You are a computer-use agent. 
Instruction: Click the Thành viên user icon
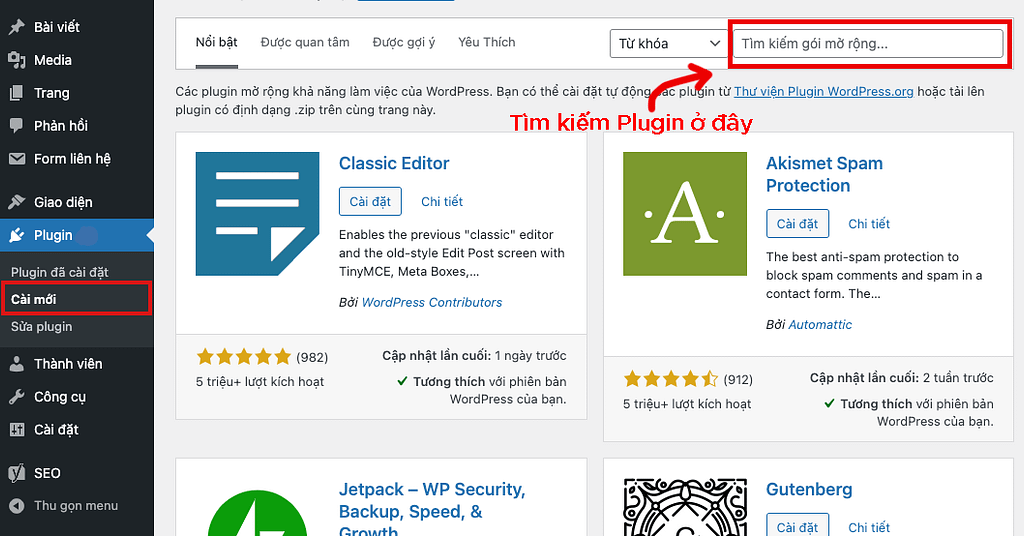[x=16, y=364]
